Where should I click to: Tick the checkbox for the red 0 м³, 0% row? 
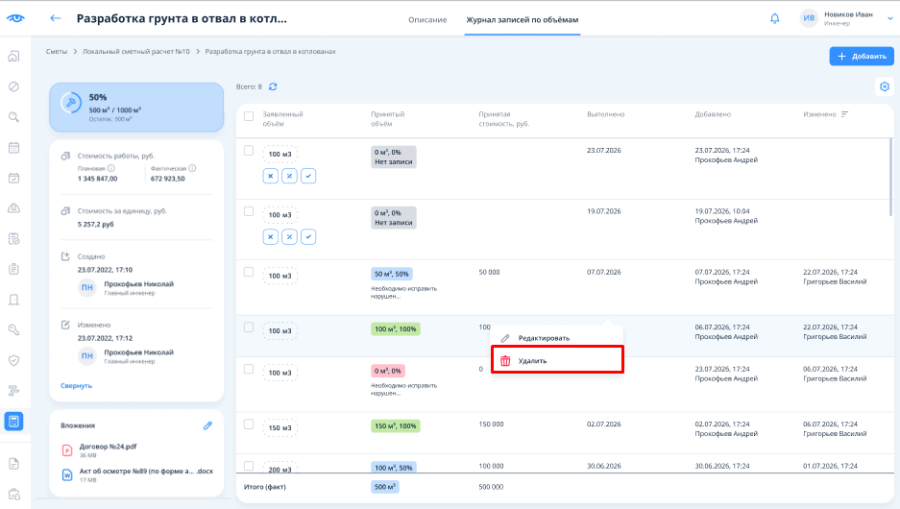[x=249, y=369]
